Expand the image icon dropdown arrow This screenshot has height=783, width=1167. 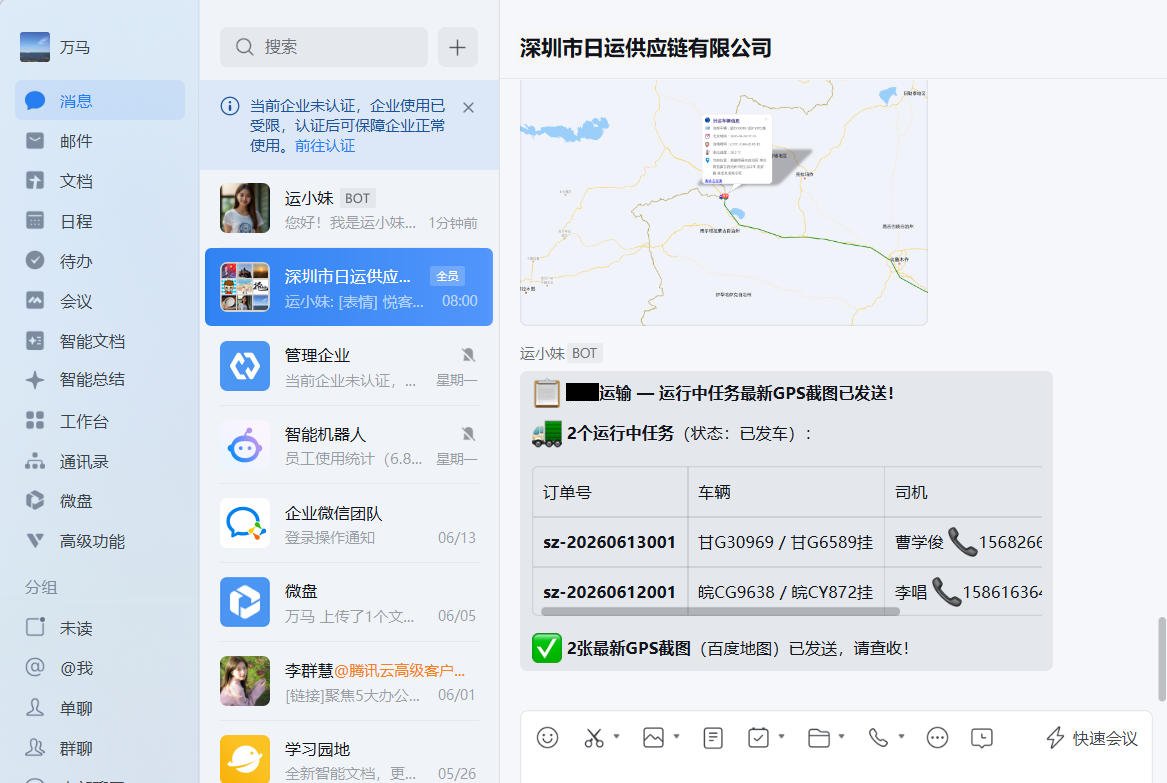point(677,736)
